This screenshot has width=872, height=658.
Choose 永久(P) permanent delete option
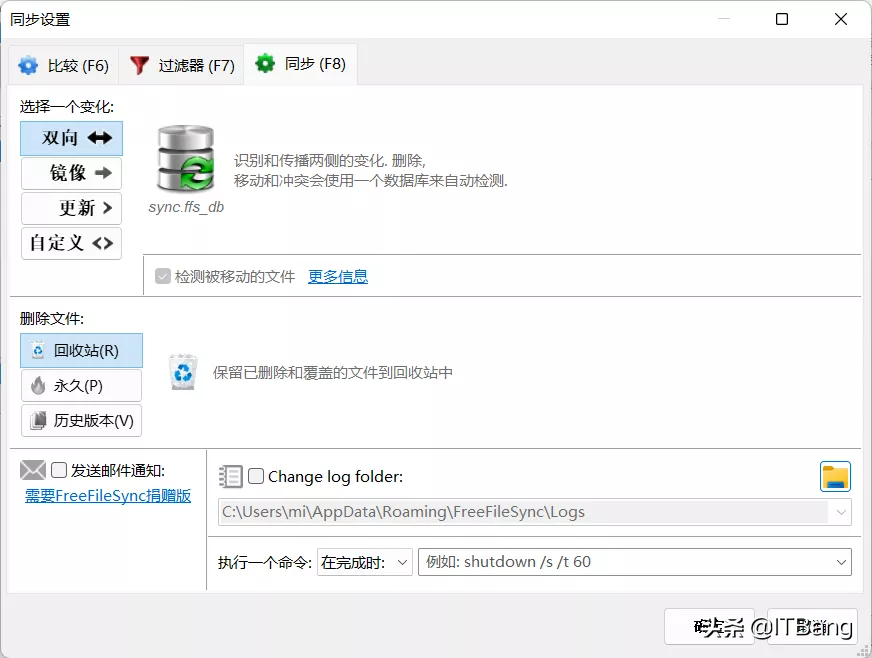pyautogui.click(x=81, y=386)
